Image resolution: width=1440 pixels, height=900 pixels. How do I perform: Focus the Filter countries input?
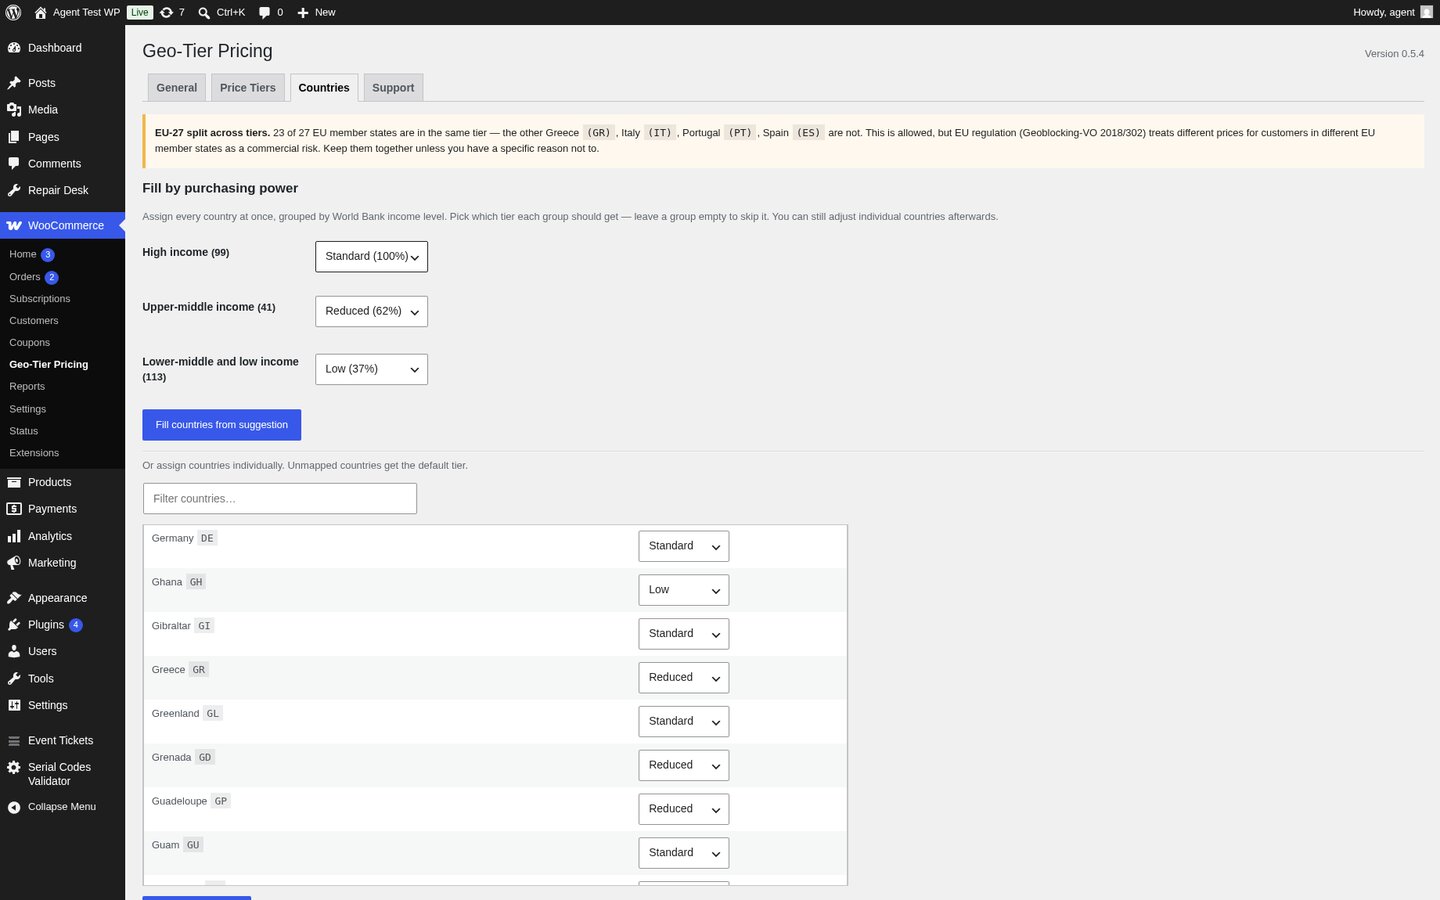(280, 499)
